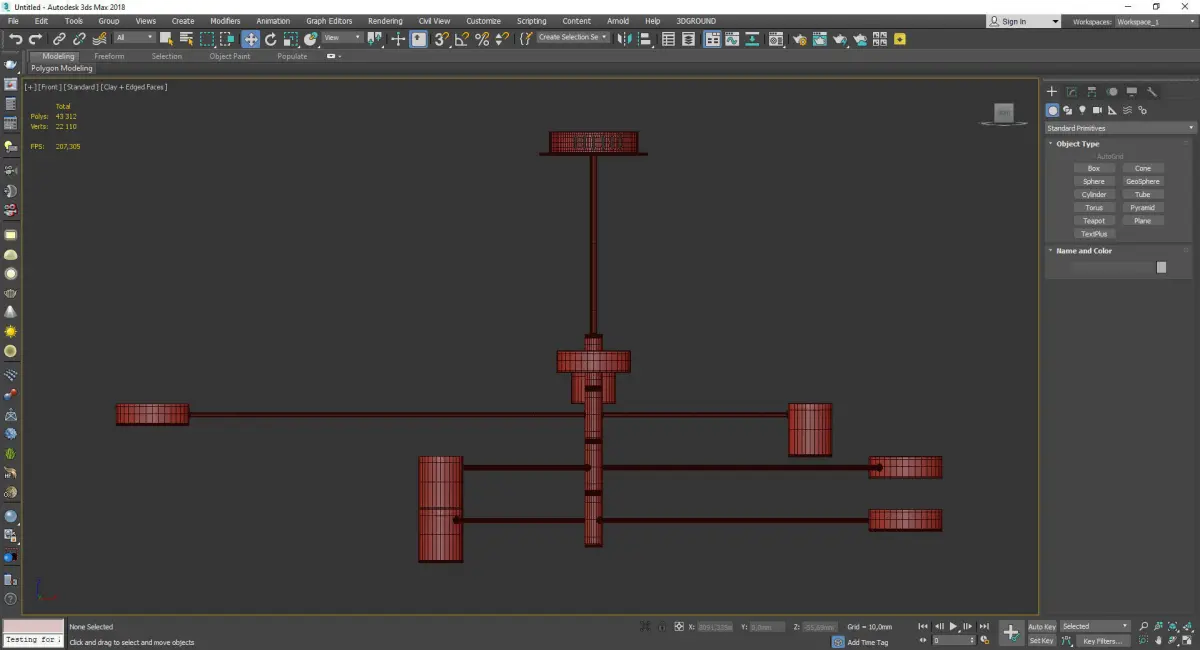1200x650 pixels.
Task: Activate the Select and Move tool
Action: coord(250,39)
